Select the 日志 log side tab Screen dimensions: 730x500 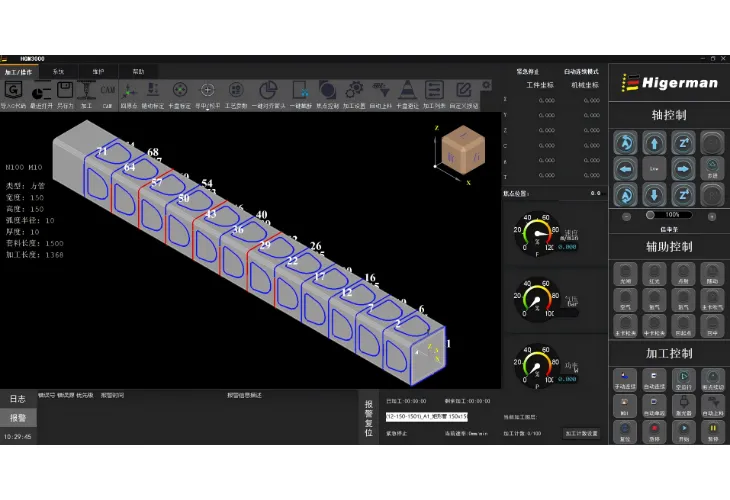[17, 399]
